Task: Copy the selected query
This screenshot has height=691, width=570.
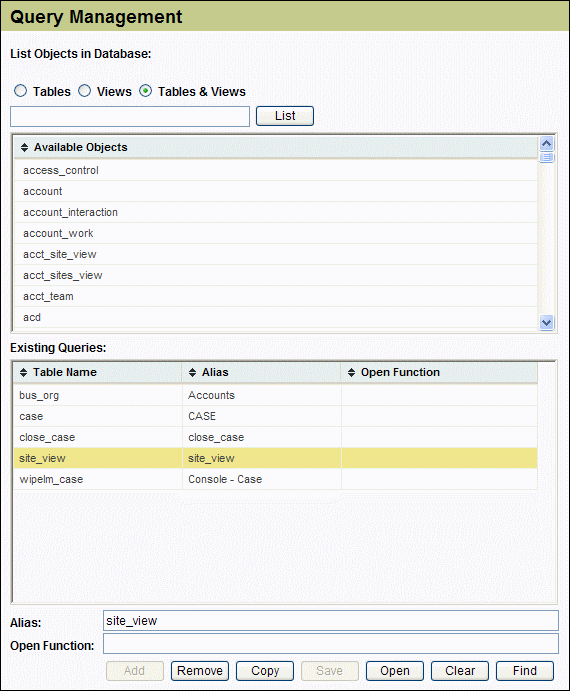Action: pos(265,671)
